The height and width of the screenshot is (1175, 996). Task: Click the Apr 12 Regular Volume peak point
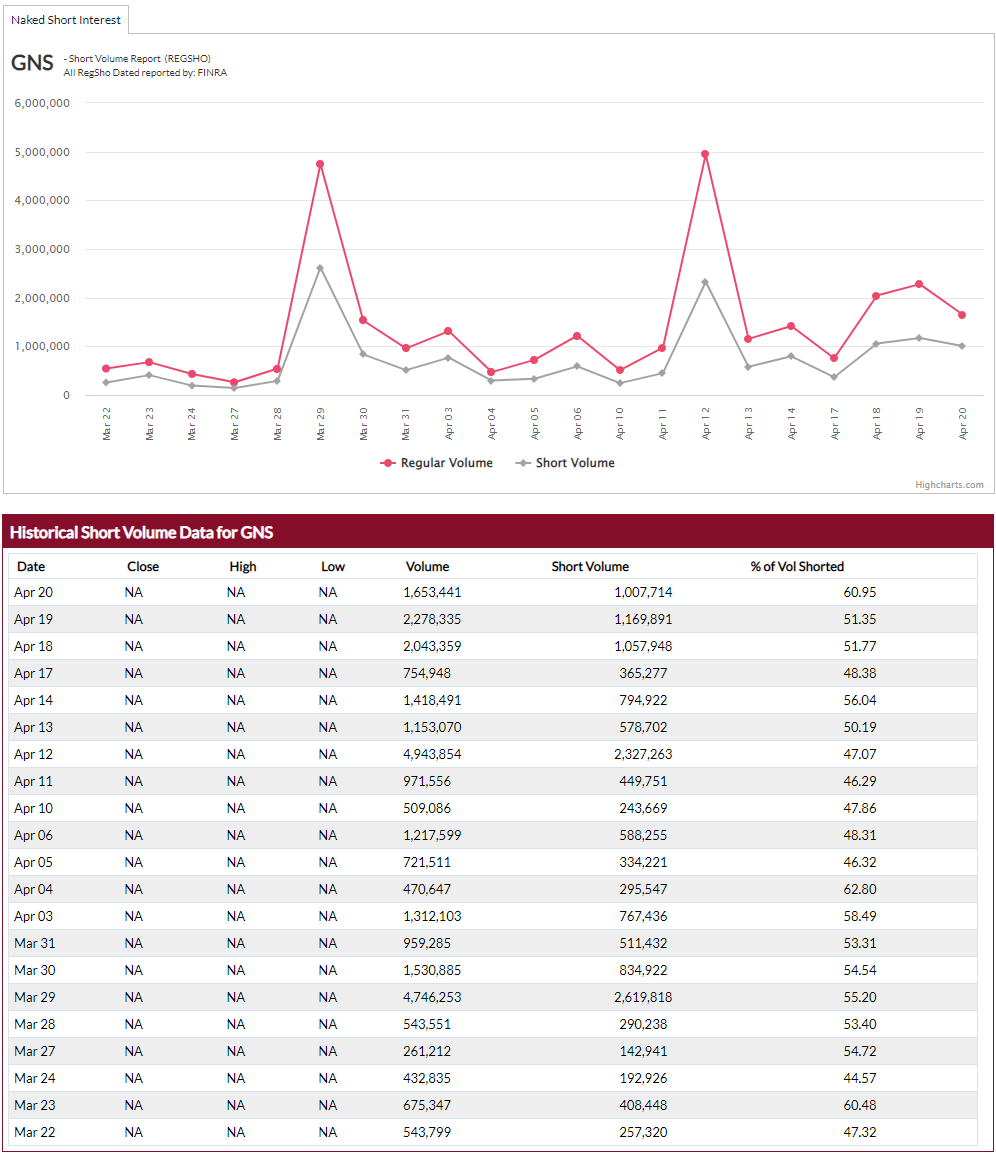click(x=705, y=154)
